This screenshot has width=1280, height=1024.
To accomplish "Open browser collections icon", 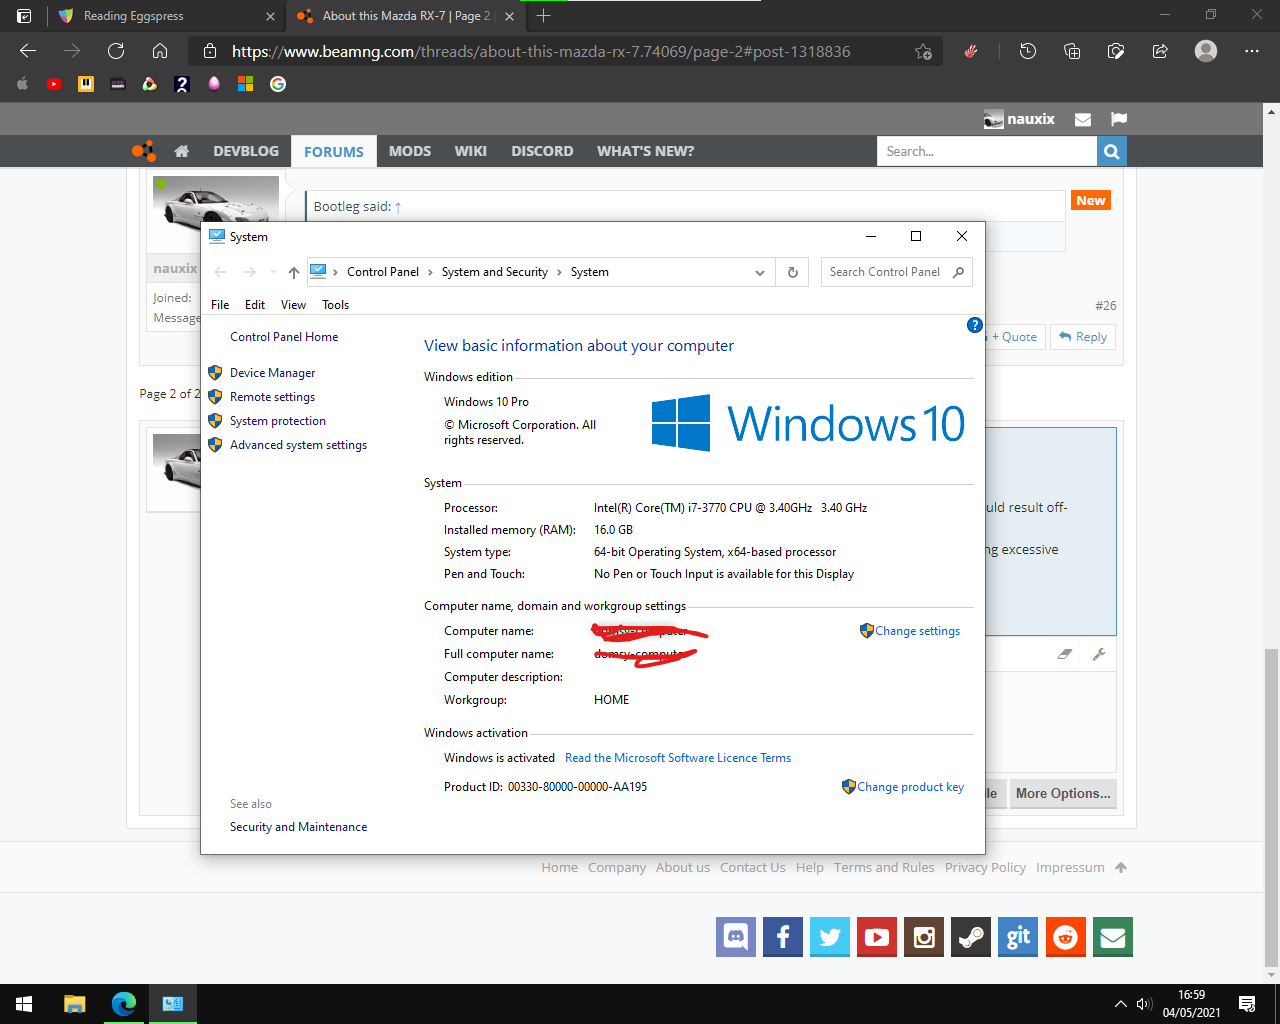I will tap(1072, 51).
